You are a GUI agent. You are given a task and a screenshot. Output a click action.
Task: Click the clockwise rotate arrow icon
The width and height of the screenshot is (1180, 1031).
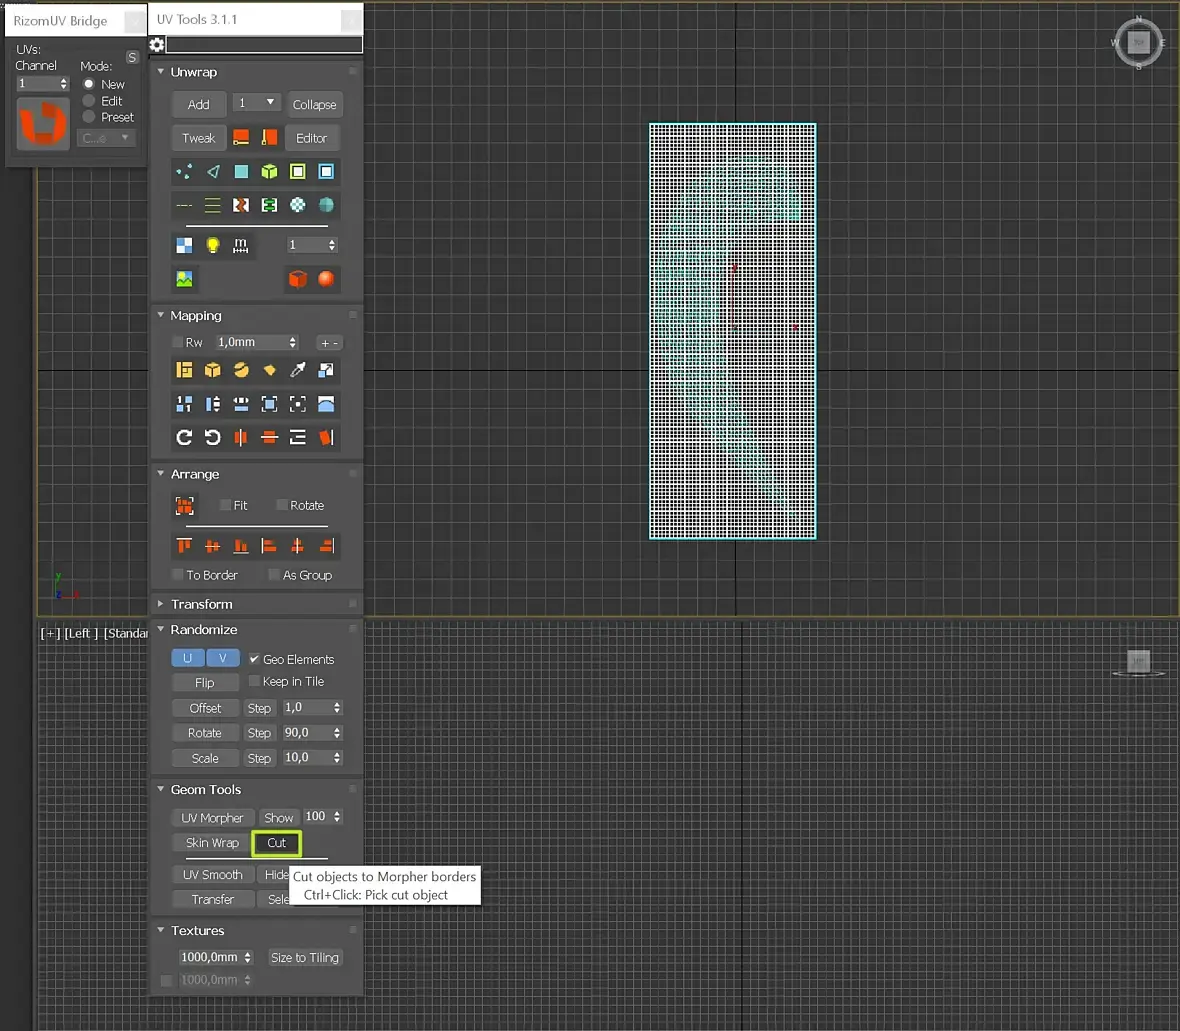184,437
